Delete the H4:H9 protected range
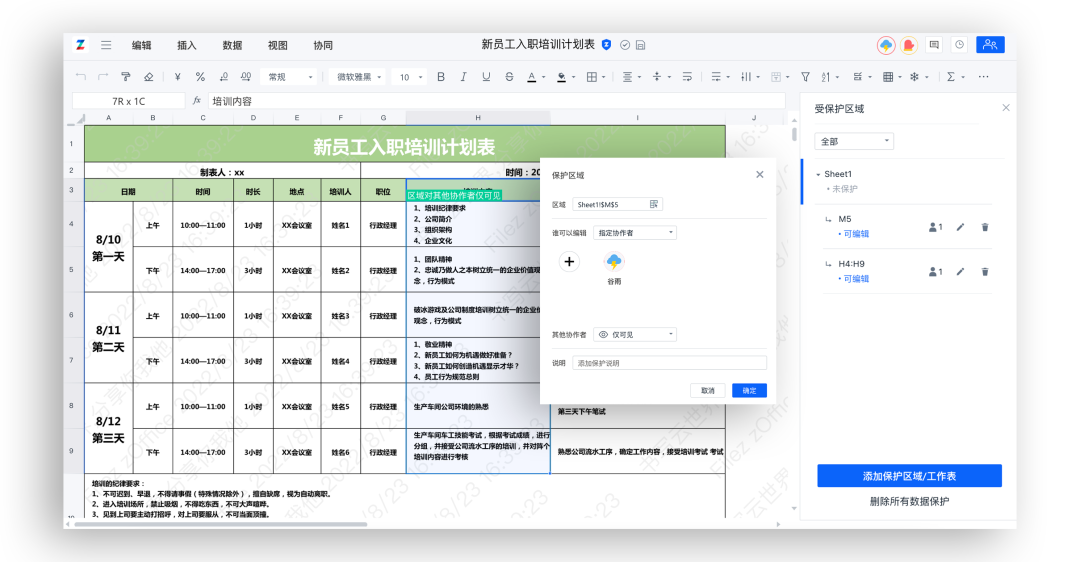Image resolution: width=1080 pixels, height=562 pixels. pos(985,271)
